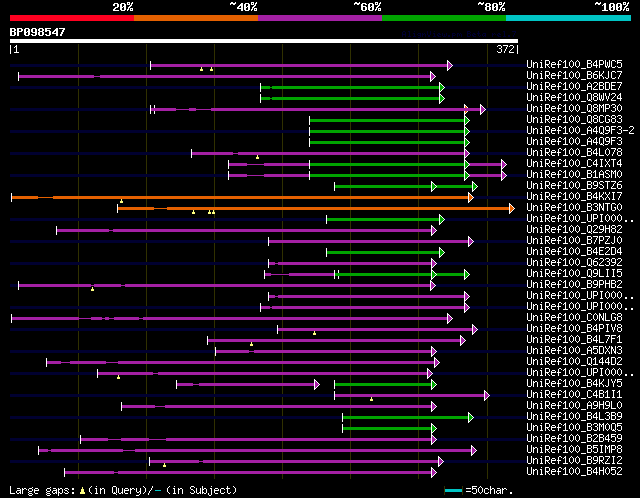Open hit UniRef100_Q8CG83

point(574,119)
